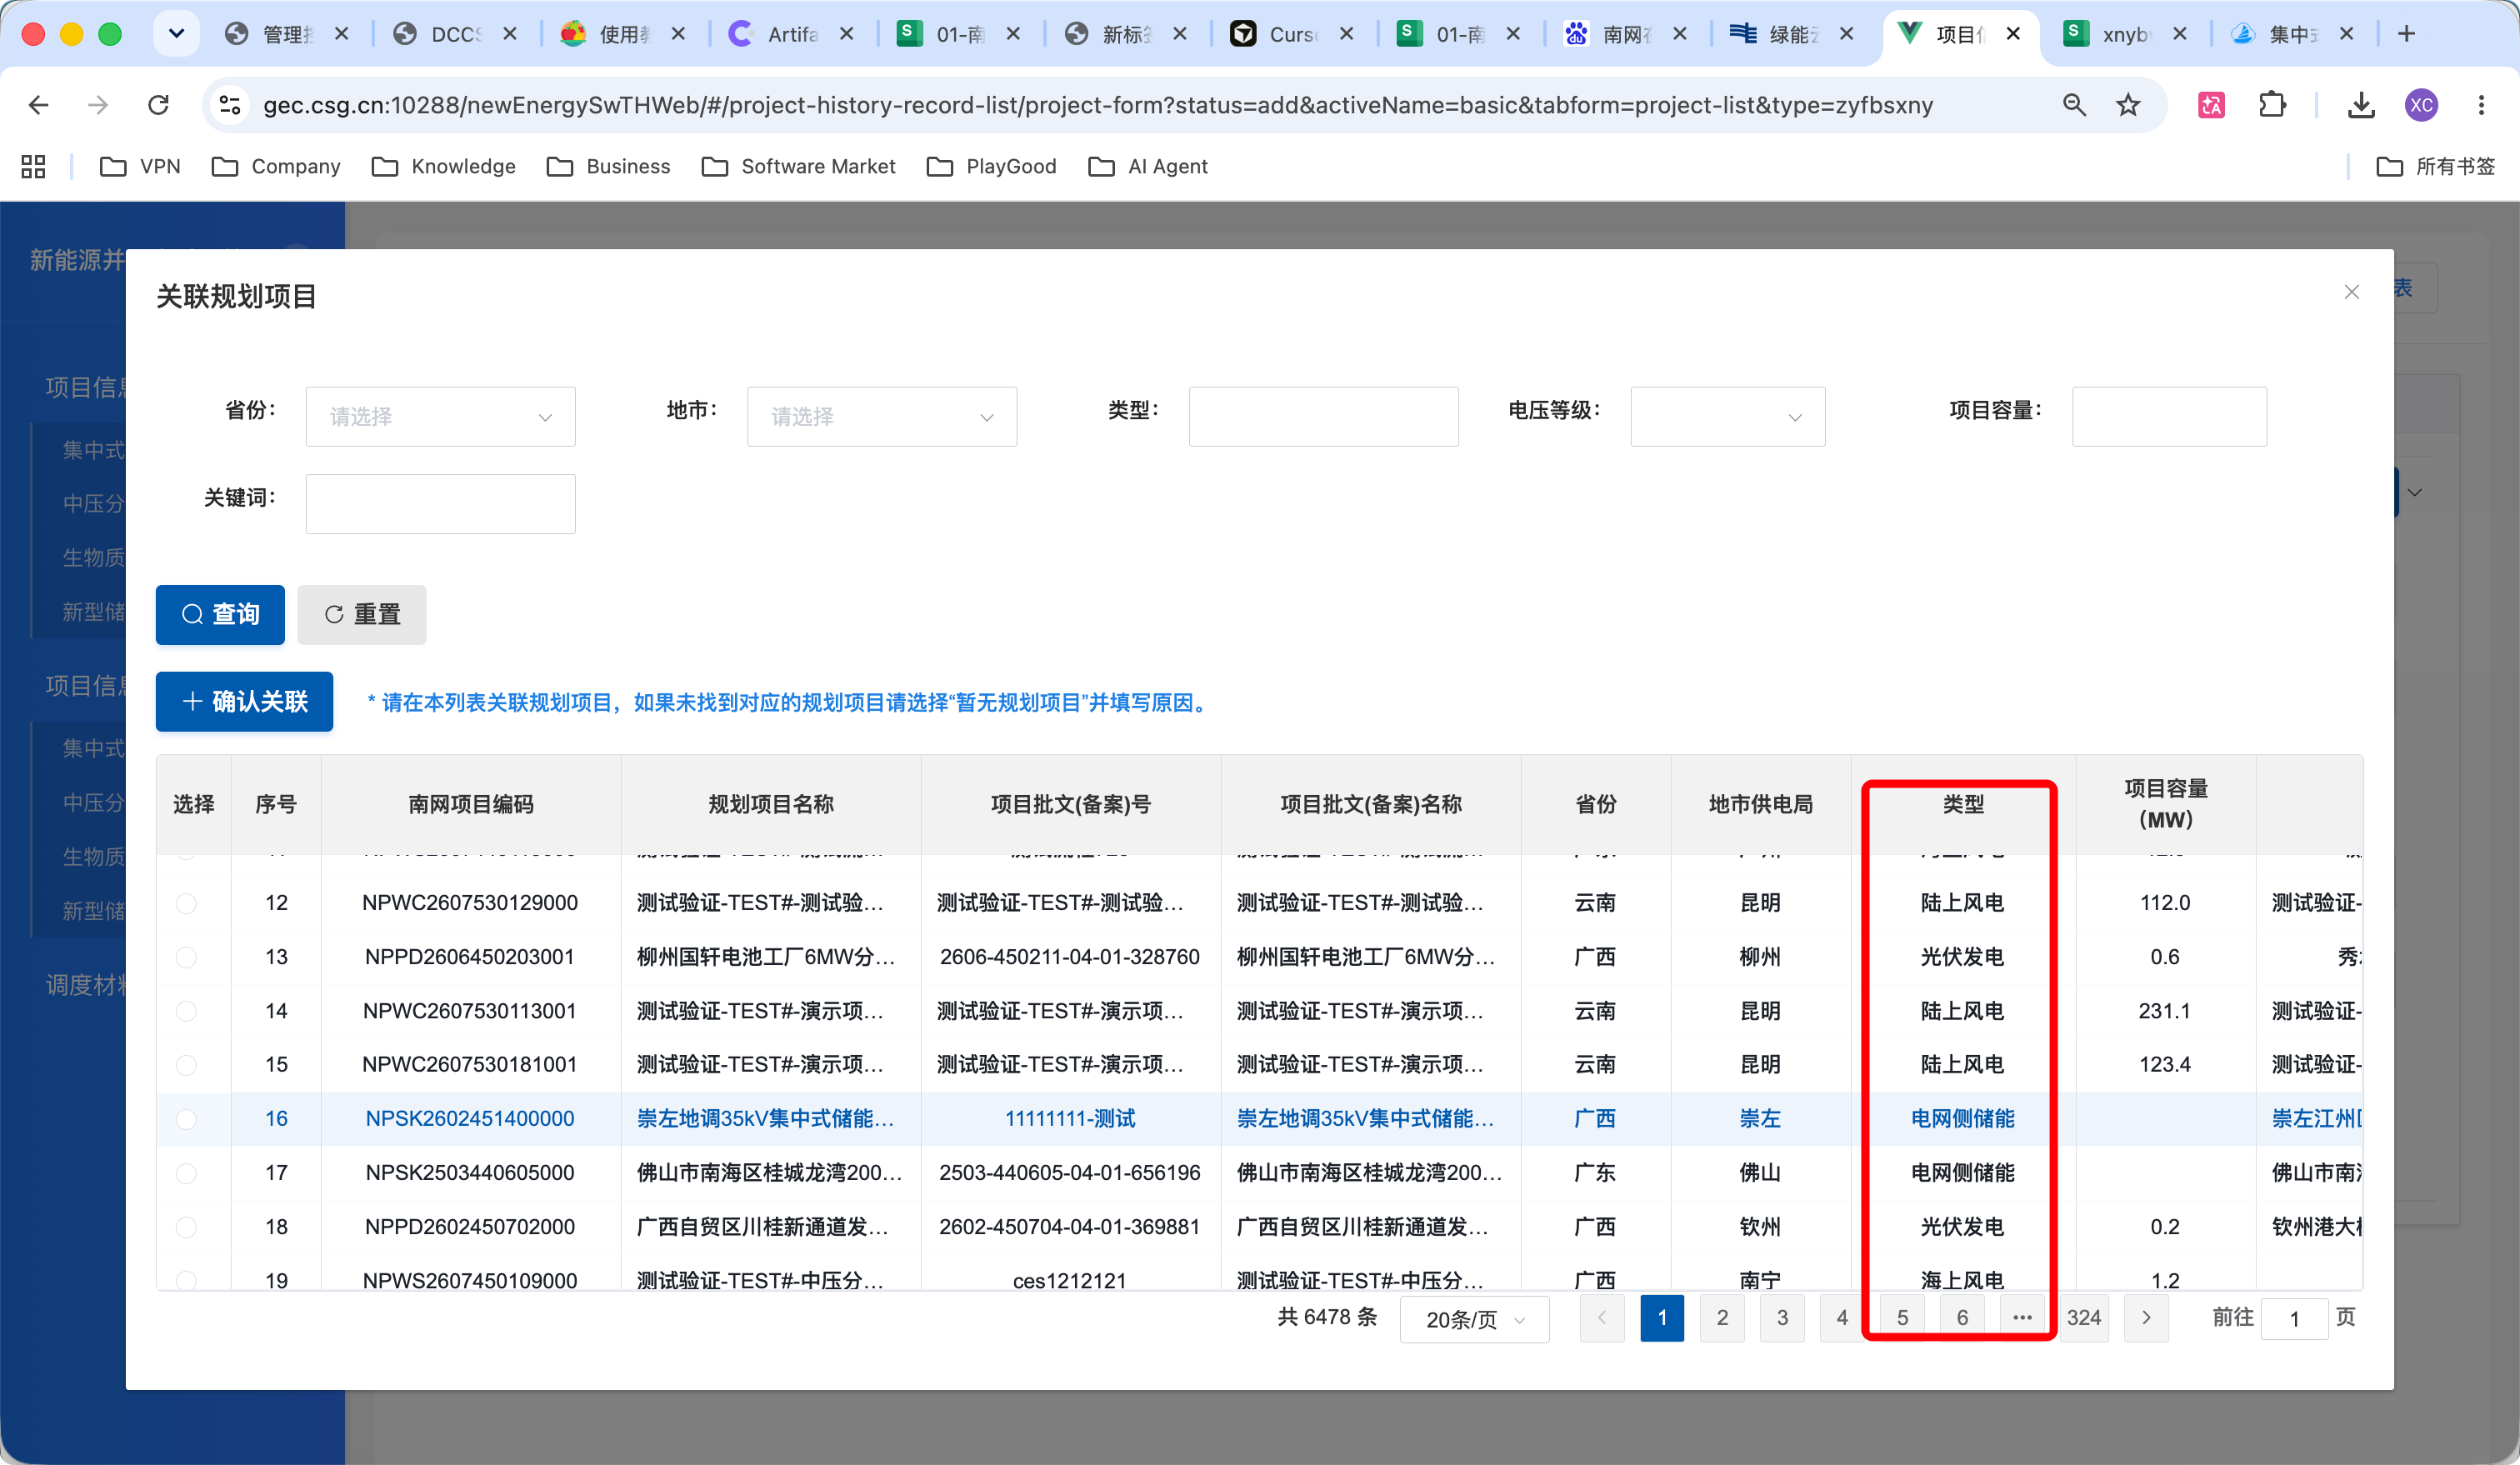The image size is (2520, 1465).
Task: Open the 20条/页 page size dropdown
Action: click(1474, 1319)
